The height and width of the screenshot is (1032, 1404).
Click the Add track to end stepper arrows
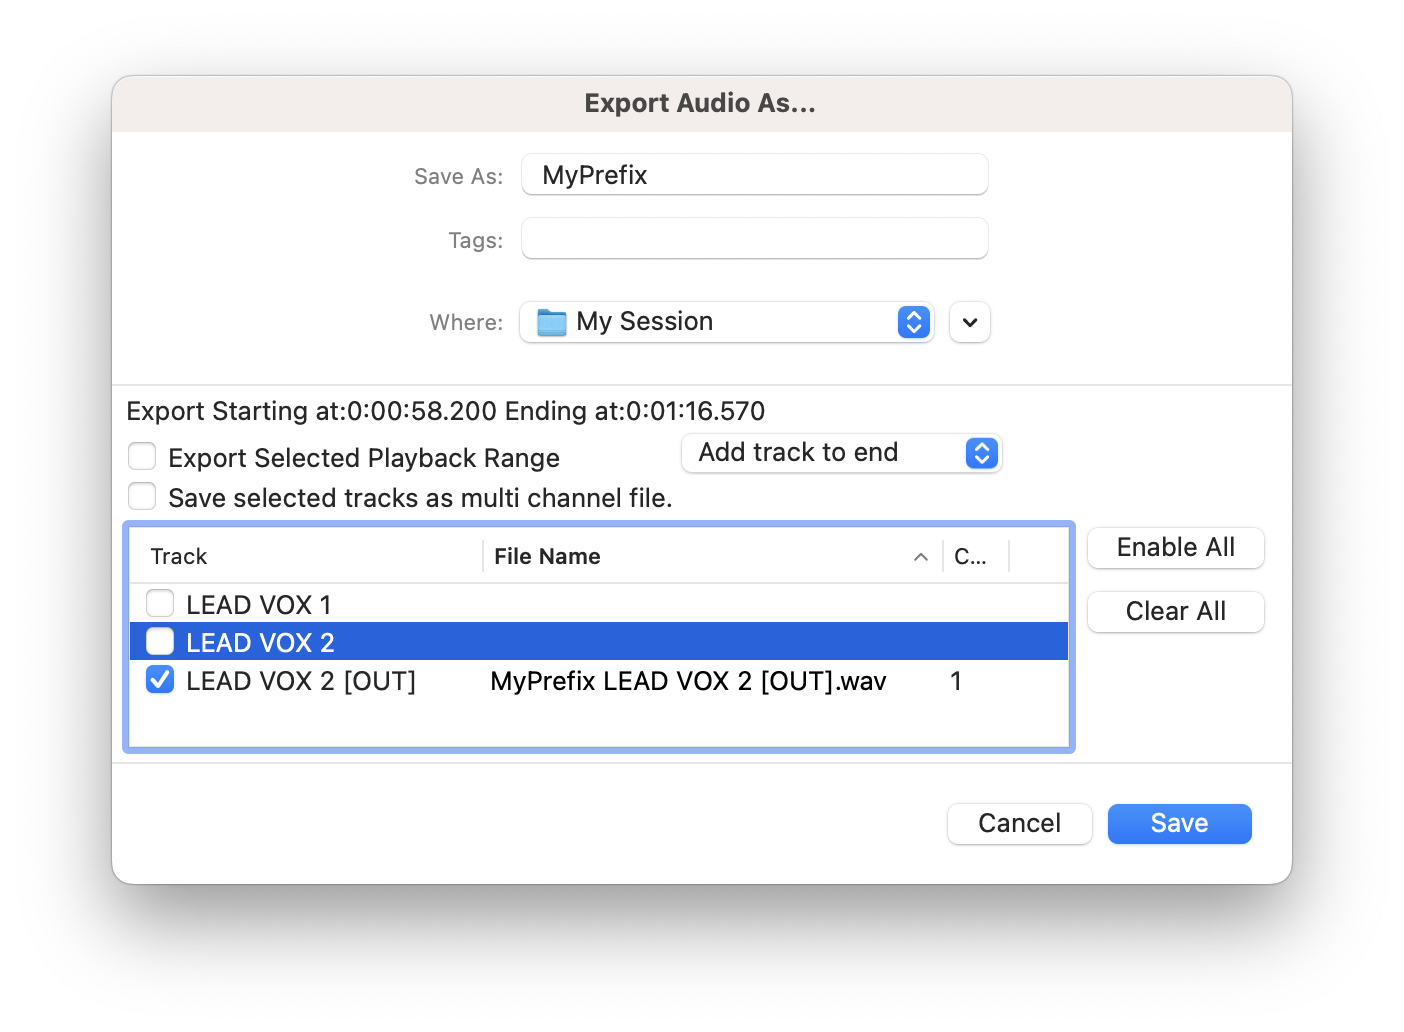point(981,453)
